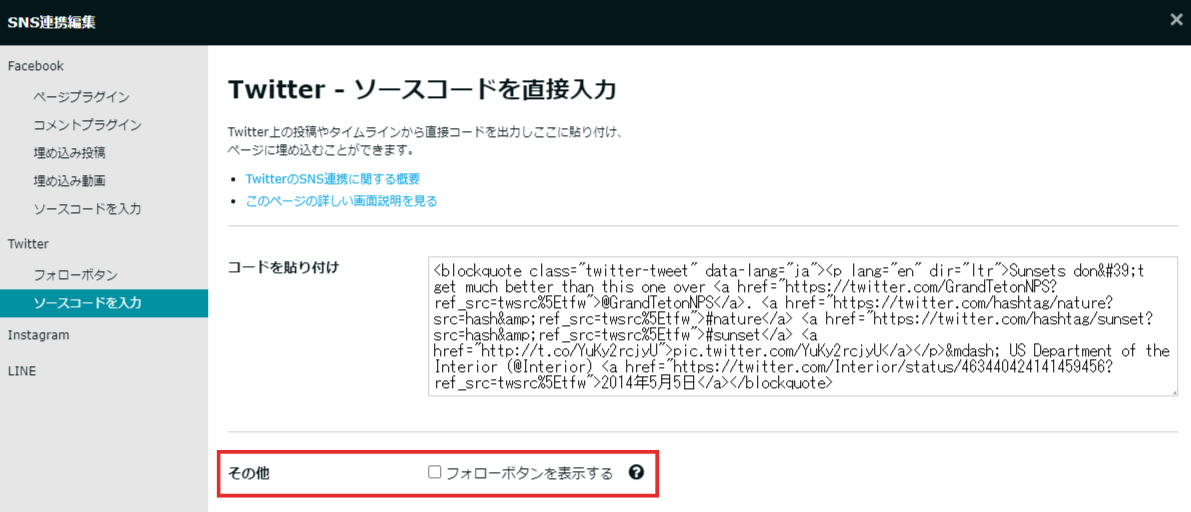Grab the textarea resize handle

point(1174,392)
